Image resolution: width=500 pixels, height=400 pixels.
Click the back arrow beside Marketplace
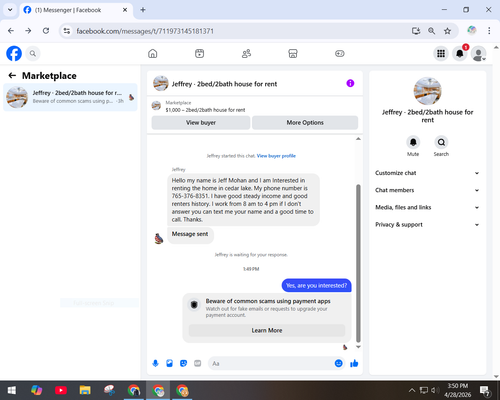click(x=12, y=76)
